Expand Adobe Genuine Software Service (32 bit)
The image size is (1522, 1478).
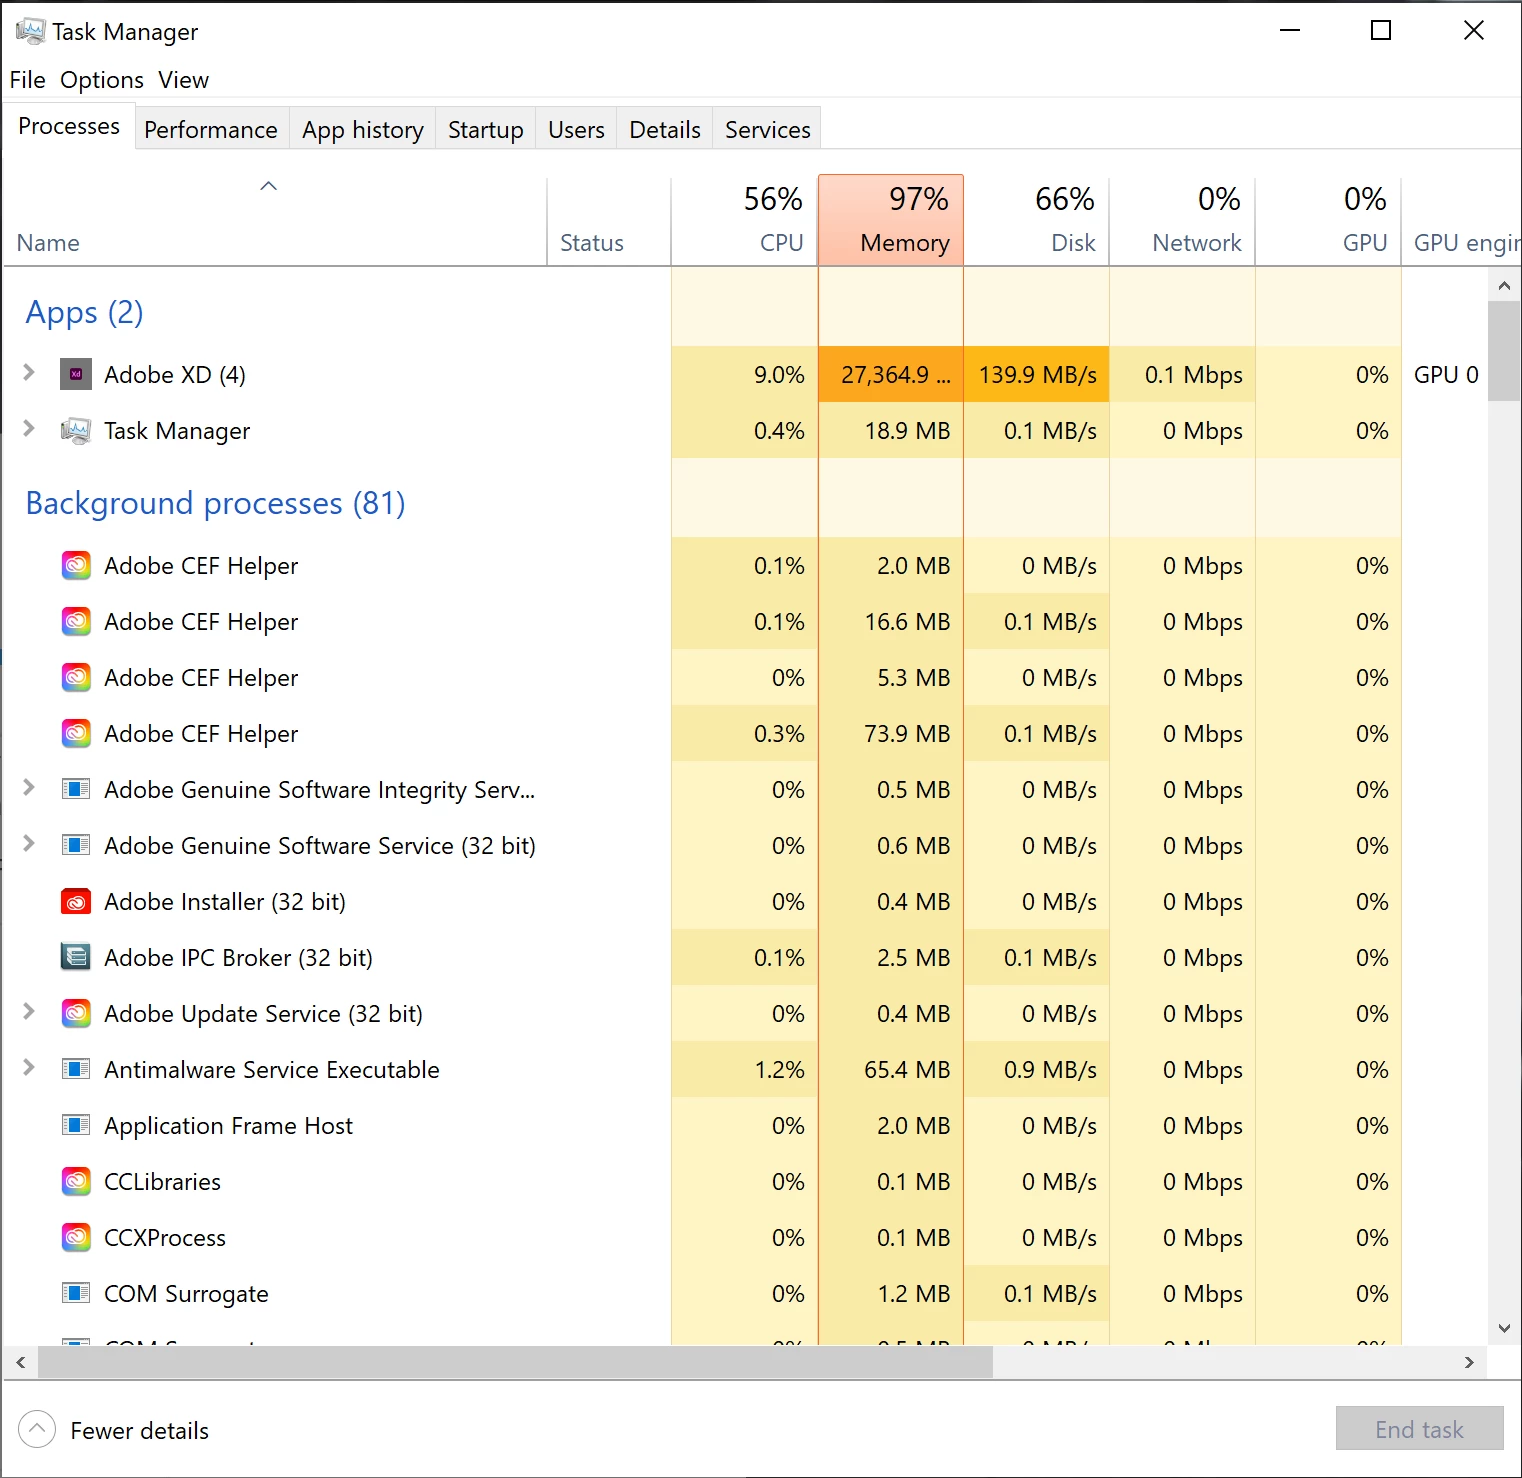[x=29, y=844]
